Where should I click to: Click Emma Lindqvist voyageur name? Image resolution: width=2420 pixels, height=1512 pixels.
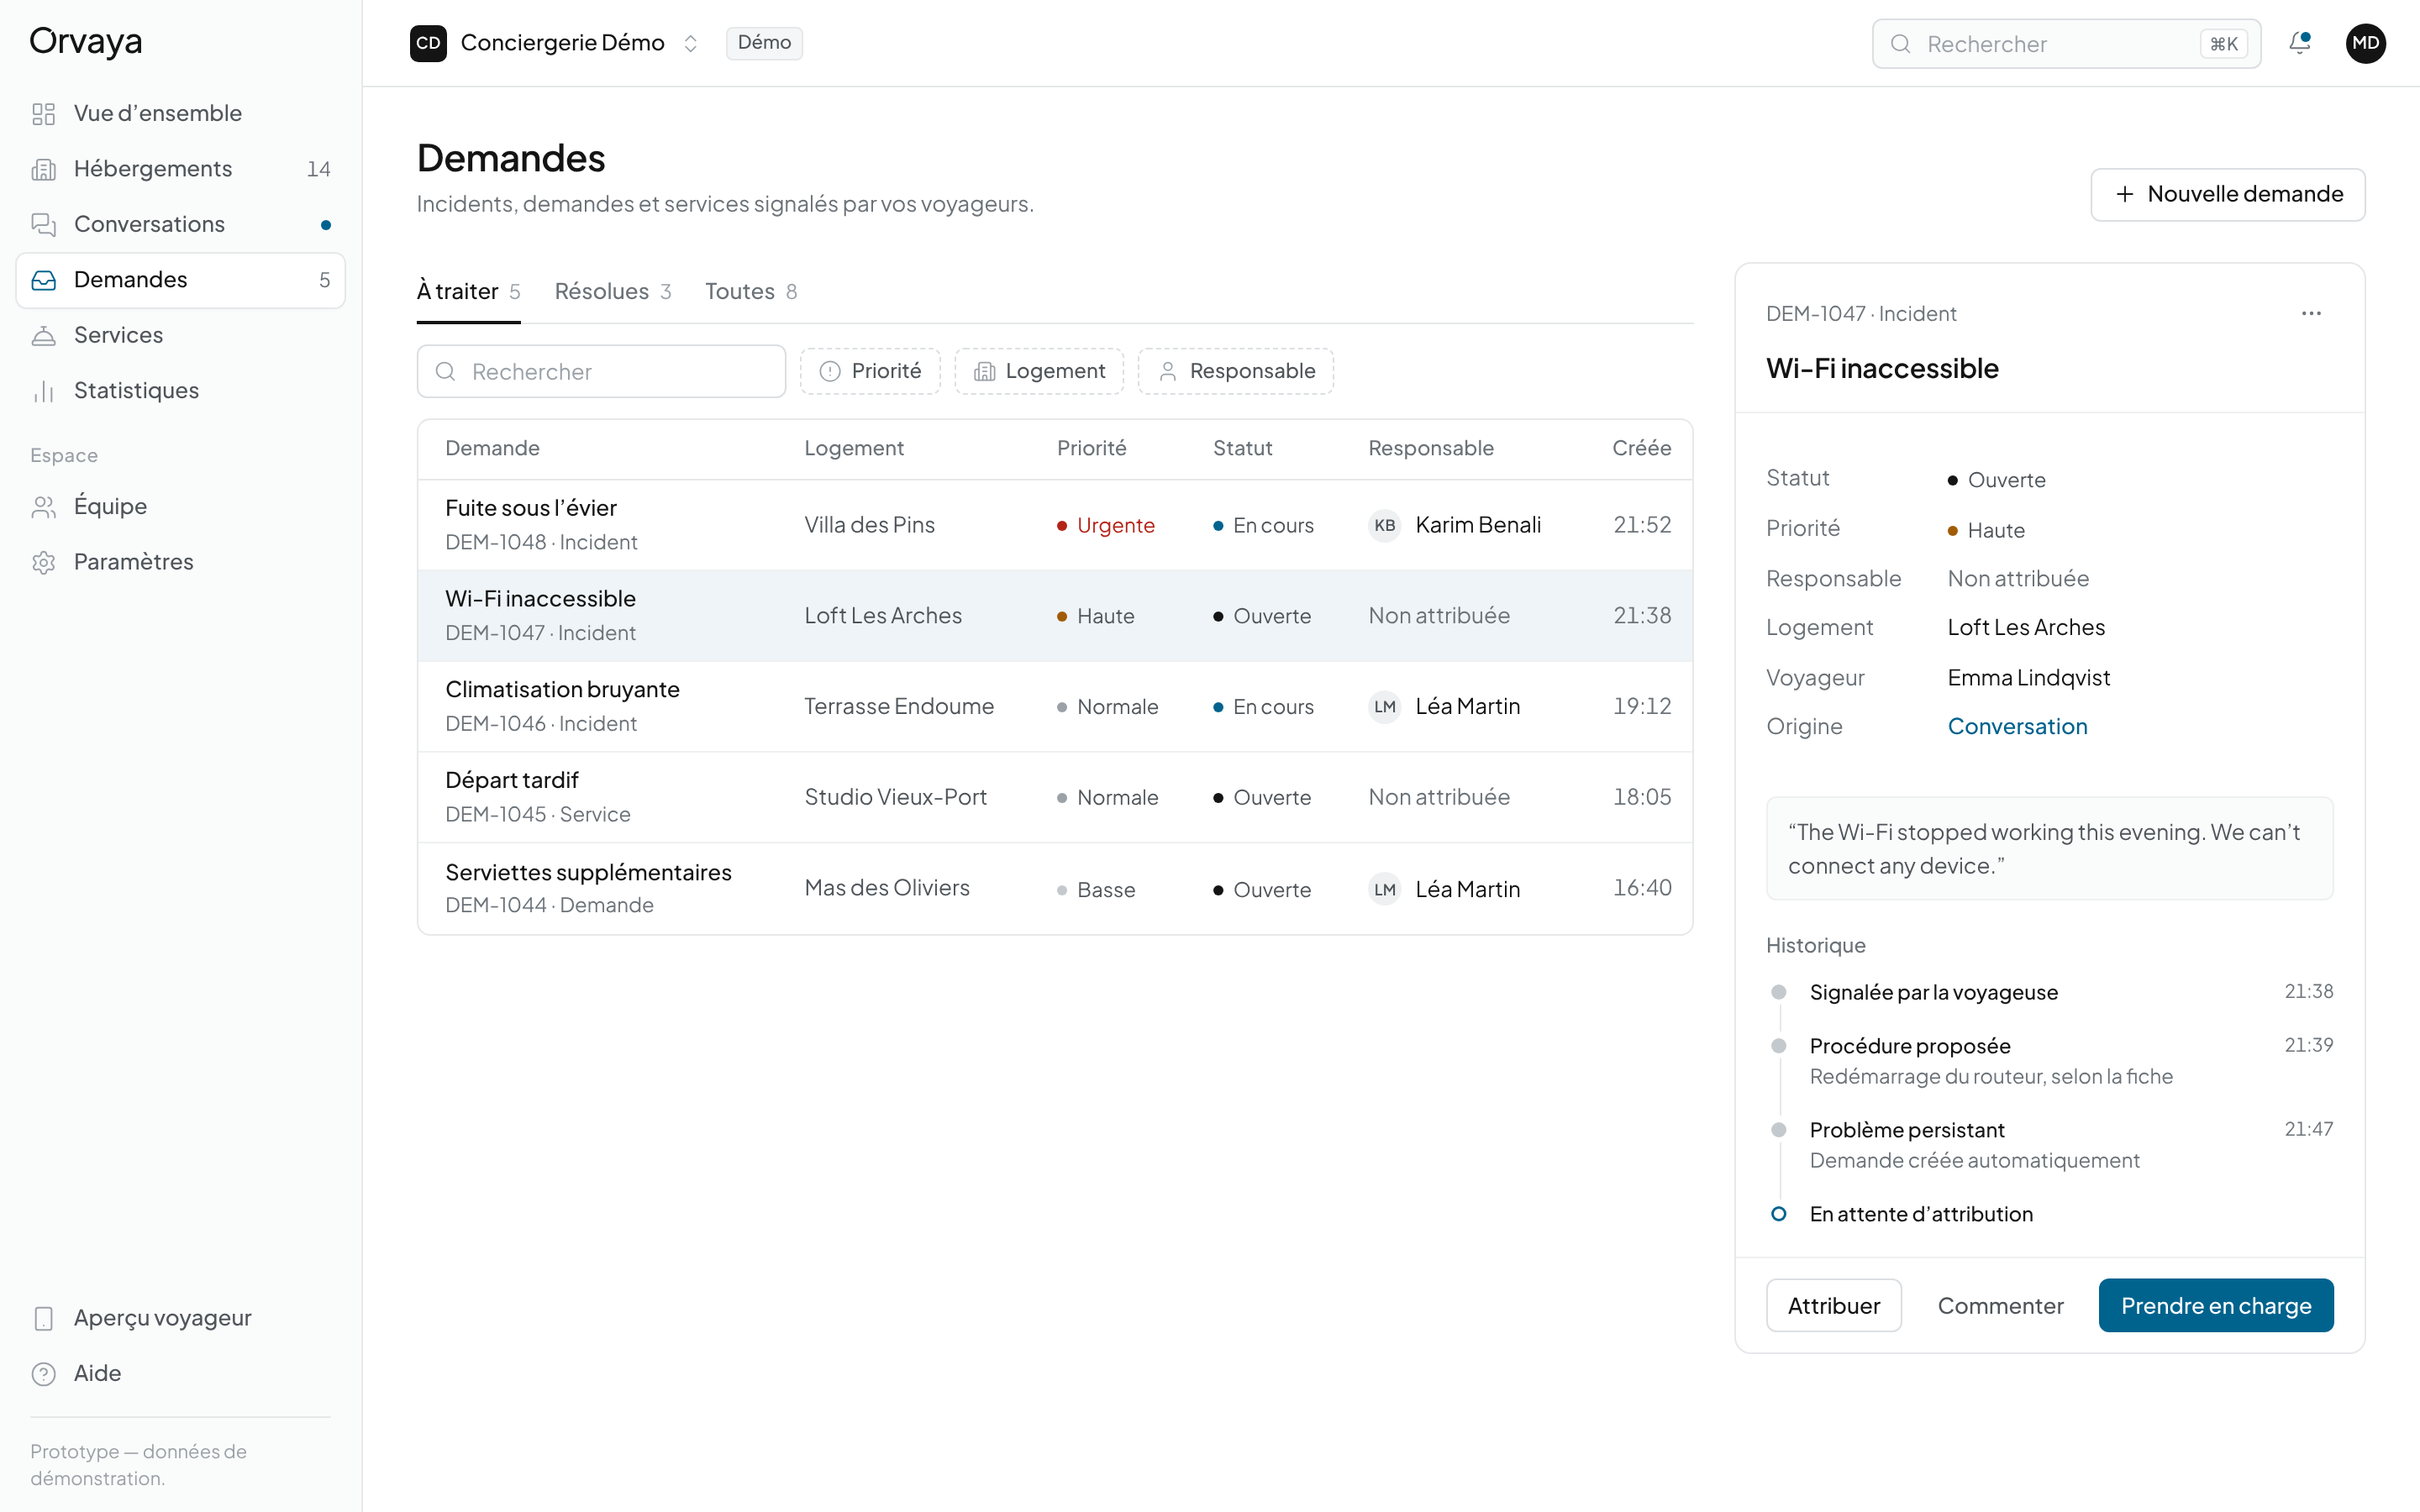coord(2028,677)
